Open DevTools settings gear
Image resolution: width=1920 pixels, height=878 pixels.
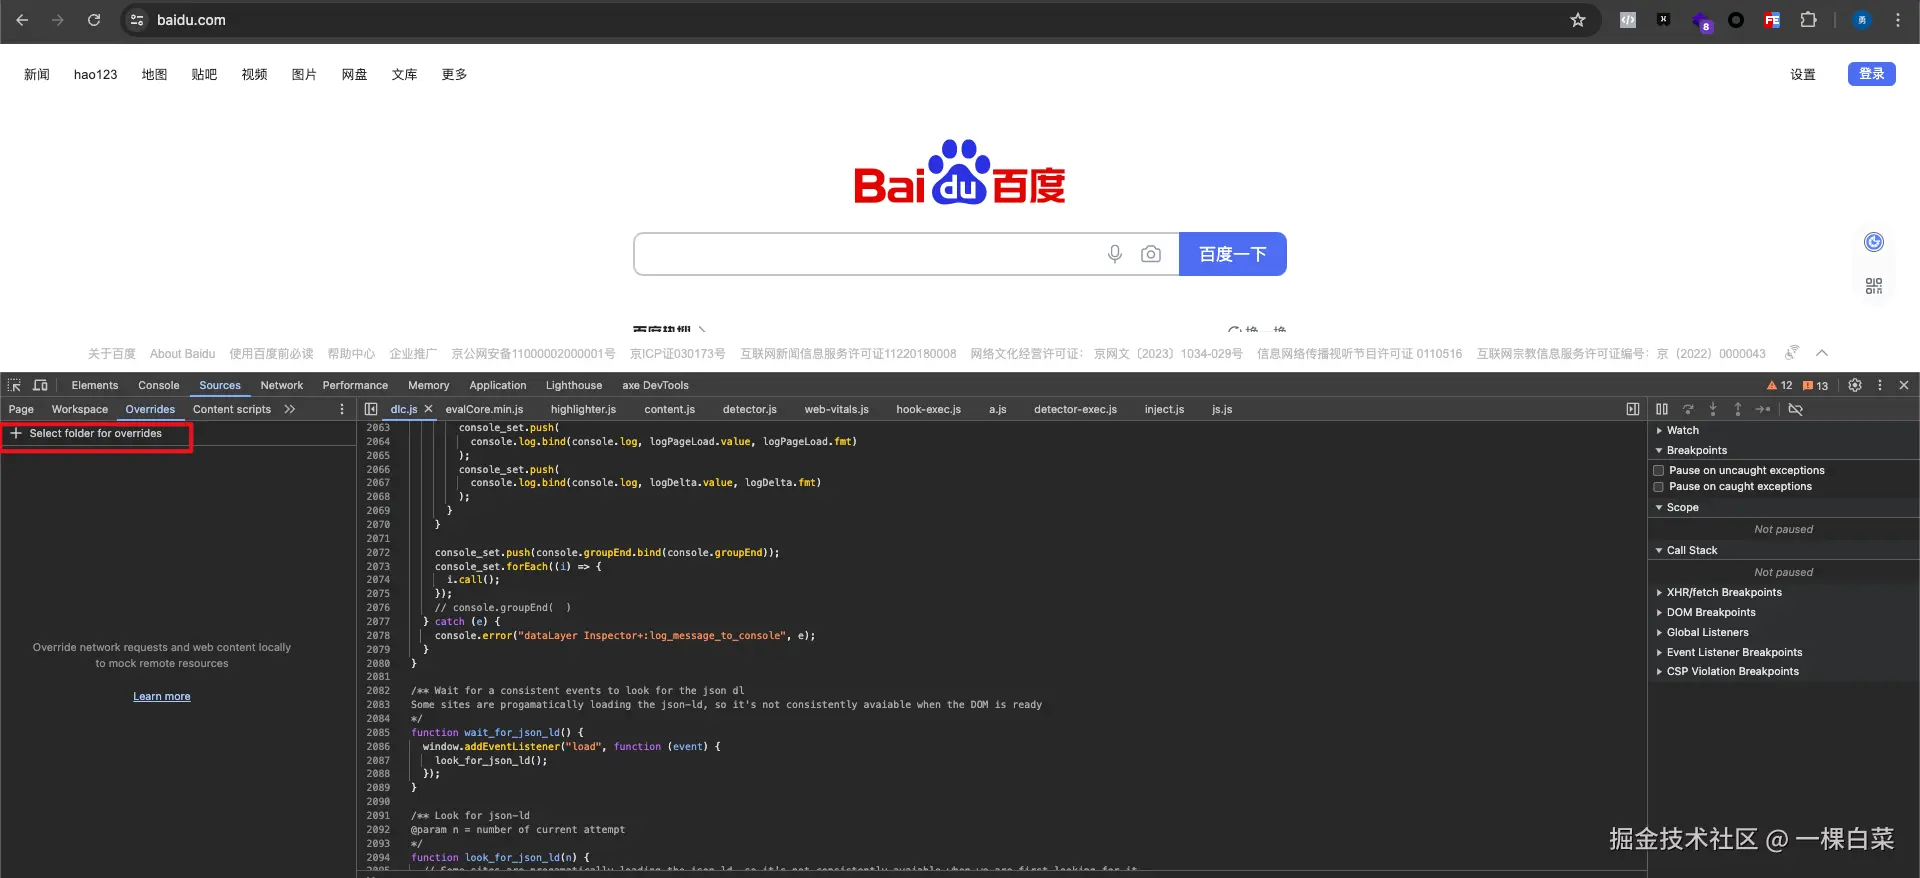pos(1855,385)
